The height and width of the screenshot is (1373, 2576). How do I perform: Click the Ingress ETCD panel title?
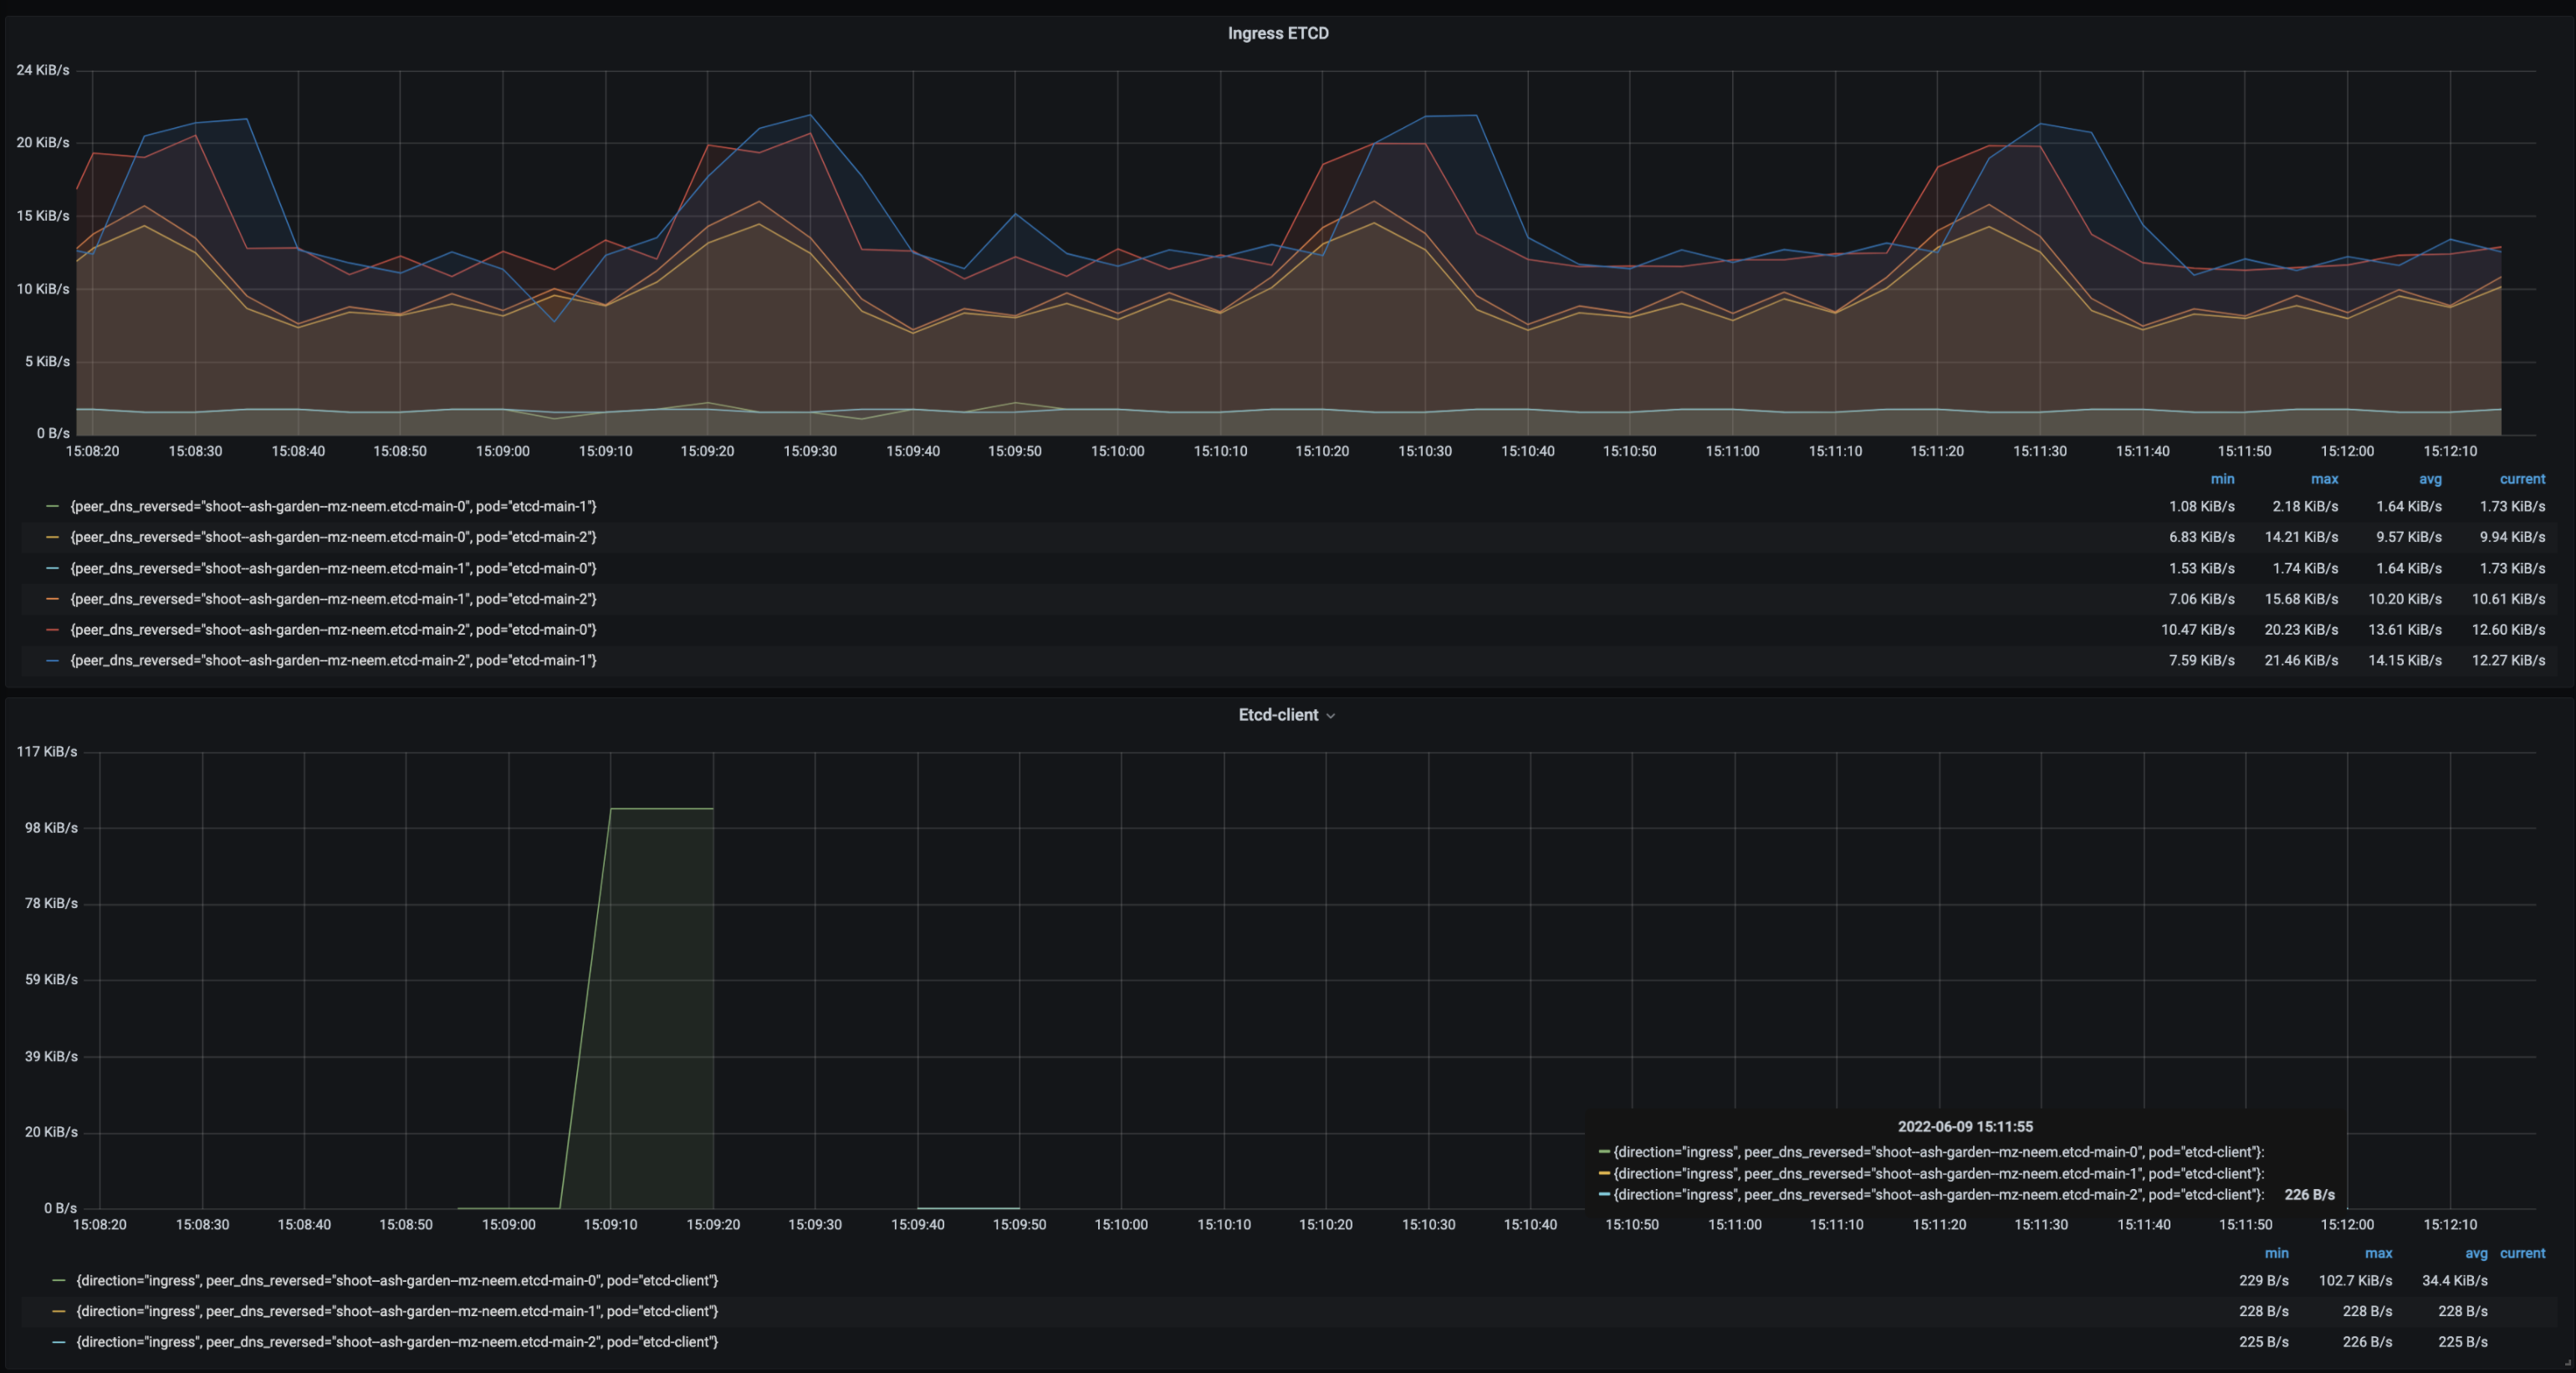click(1277, 33)
